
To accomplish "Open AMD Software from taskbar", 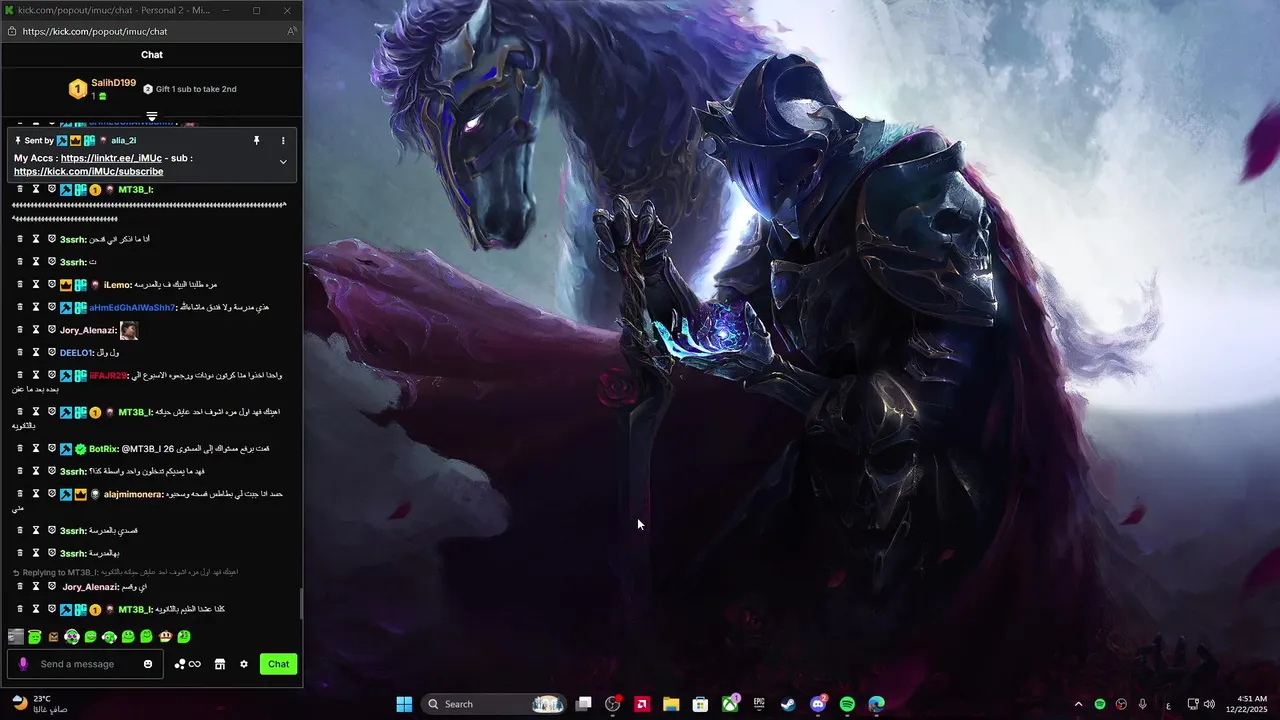I will (x=642, y=704).
